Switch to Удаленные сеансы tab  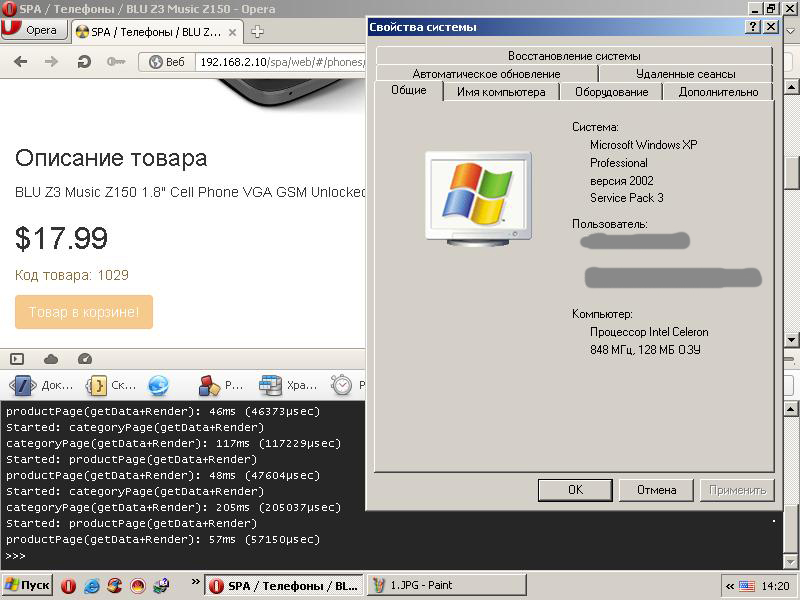pos(686,73)
